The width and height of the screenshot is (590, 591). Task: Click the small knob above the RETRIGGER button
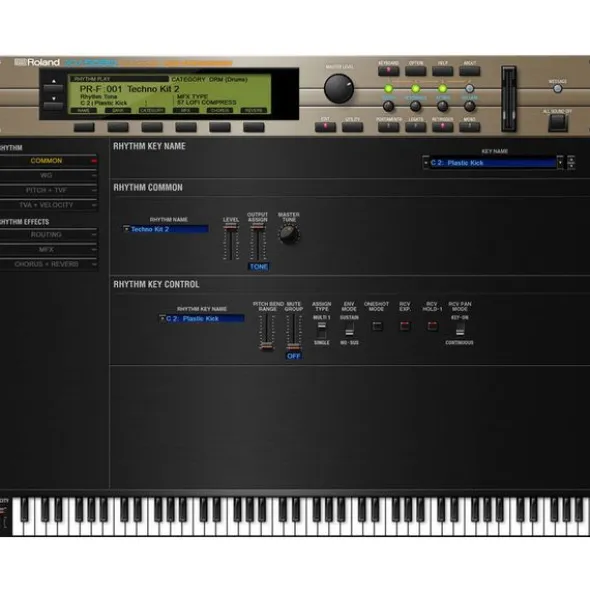[443, 107]
